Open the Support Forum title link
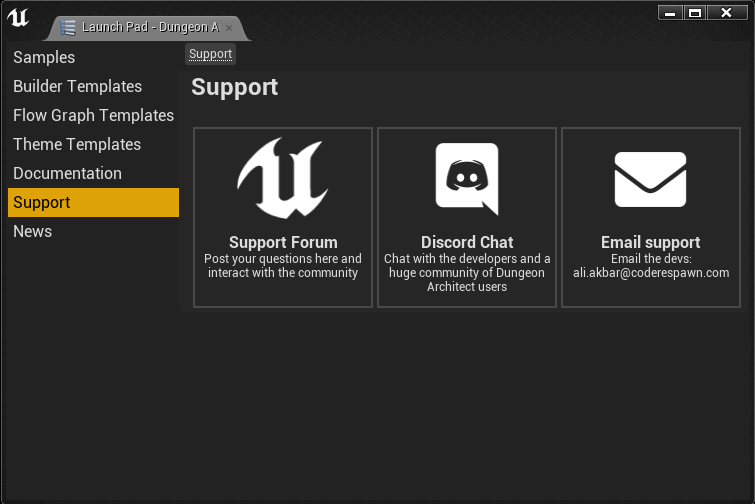Image resolution: width=755 pixels, height=504 pixels. 283,242
